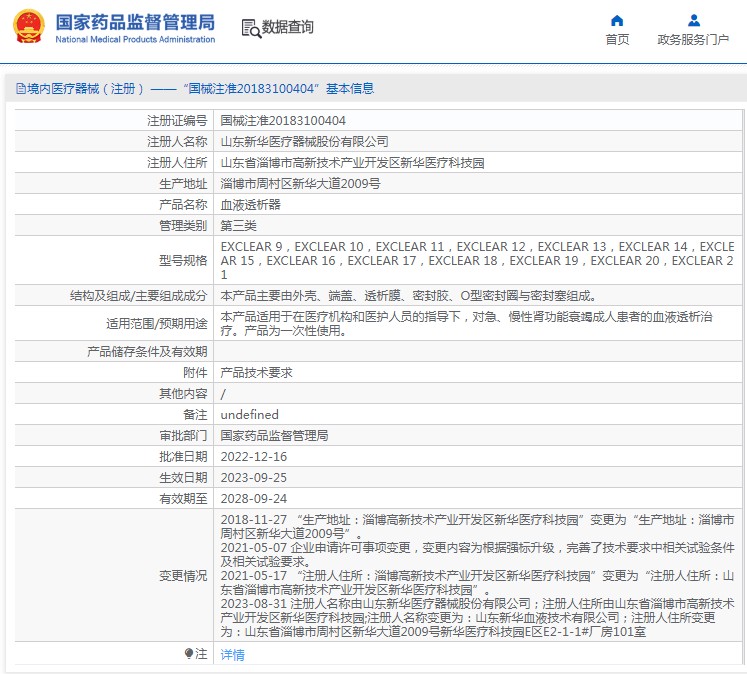Viewport: 747px width, 674px height.
Task: Open the 详情 link
Action: [x=232, y=654]
